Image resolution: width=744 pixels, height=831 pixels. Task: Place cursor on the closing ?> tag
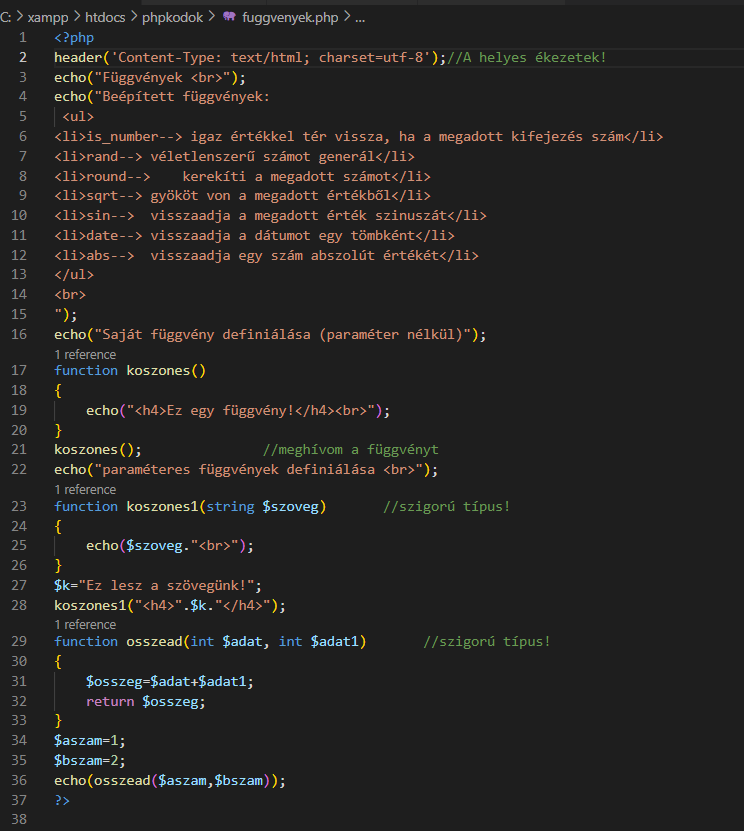(62, 800)
